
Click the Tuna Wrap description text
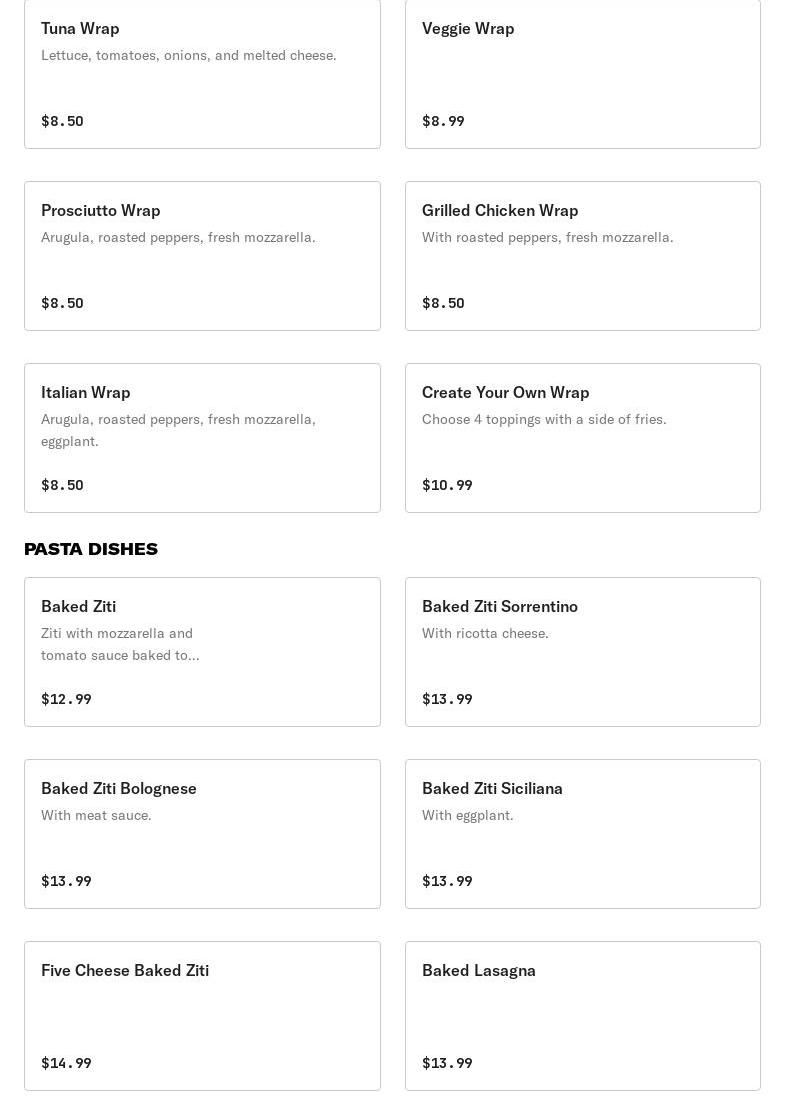click(x=188, y=55)
